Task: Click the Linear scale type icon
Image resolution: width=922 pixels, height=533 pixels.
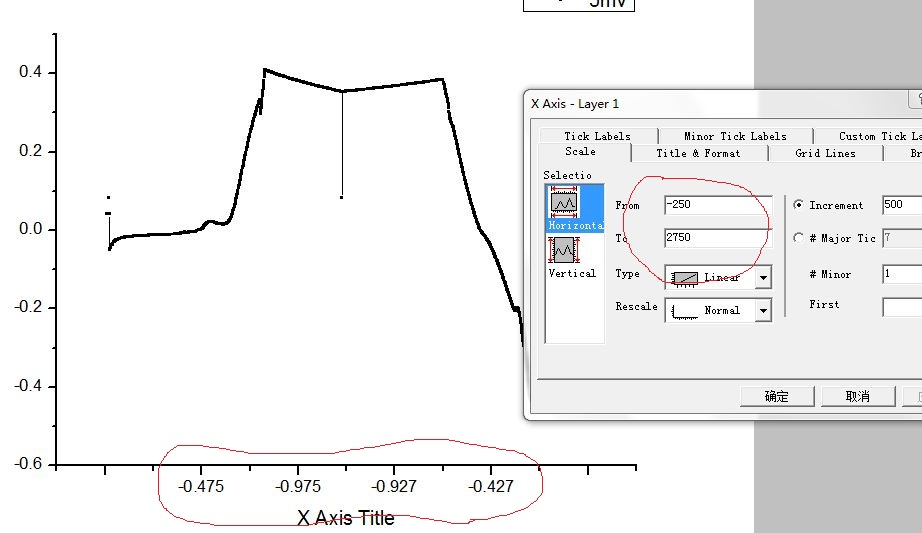Action: (684, 278)
